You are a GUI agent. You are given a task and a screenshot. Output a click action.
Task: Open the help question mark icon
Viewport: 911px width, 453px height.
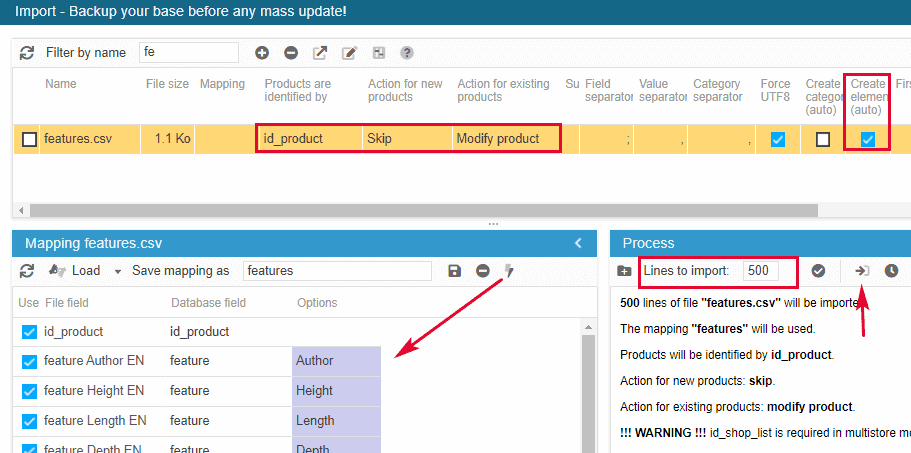tap(407, 53)
